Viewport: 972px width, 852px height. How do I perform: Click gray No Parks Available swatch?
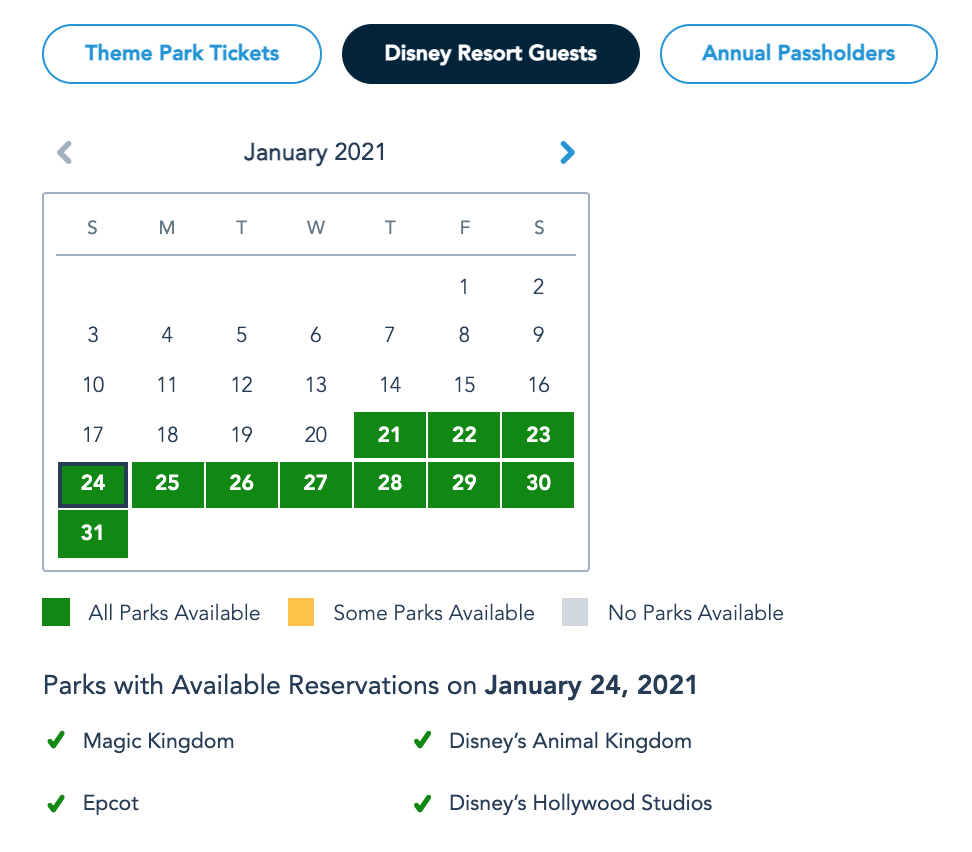(575, 612)
